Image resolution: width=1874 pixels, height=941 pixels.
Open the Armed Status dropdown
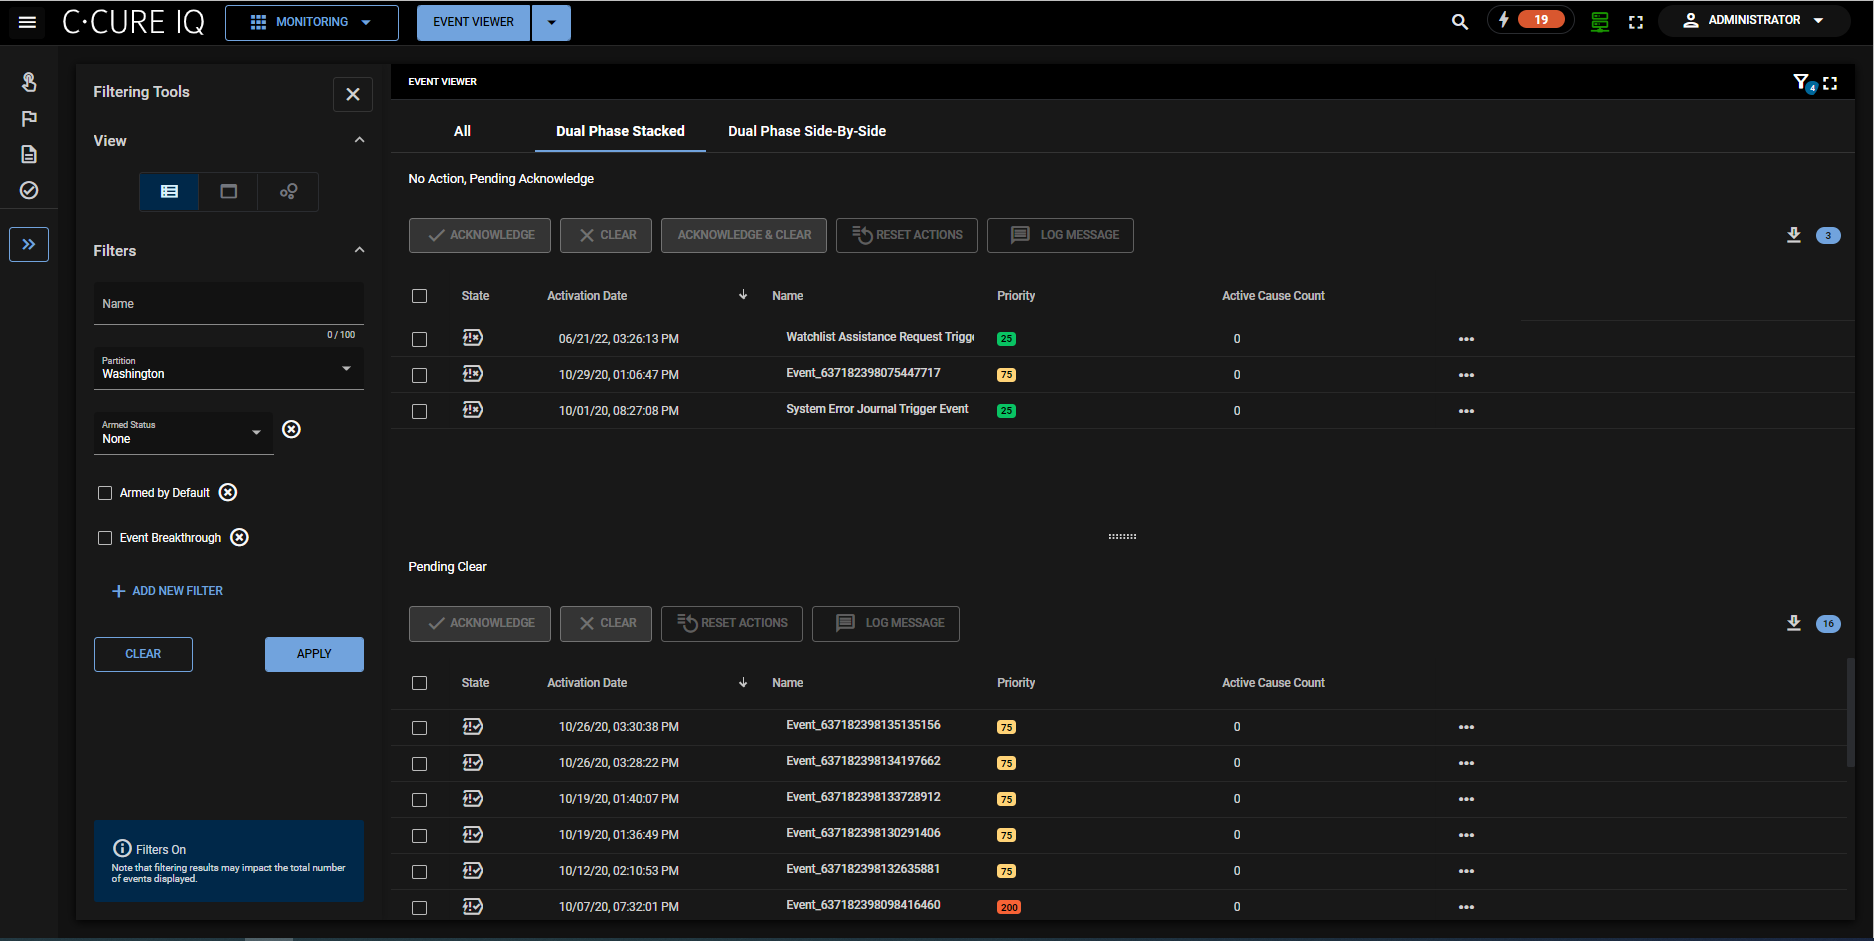[183, 433]
